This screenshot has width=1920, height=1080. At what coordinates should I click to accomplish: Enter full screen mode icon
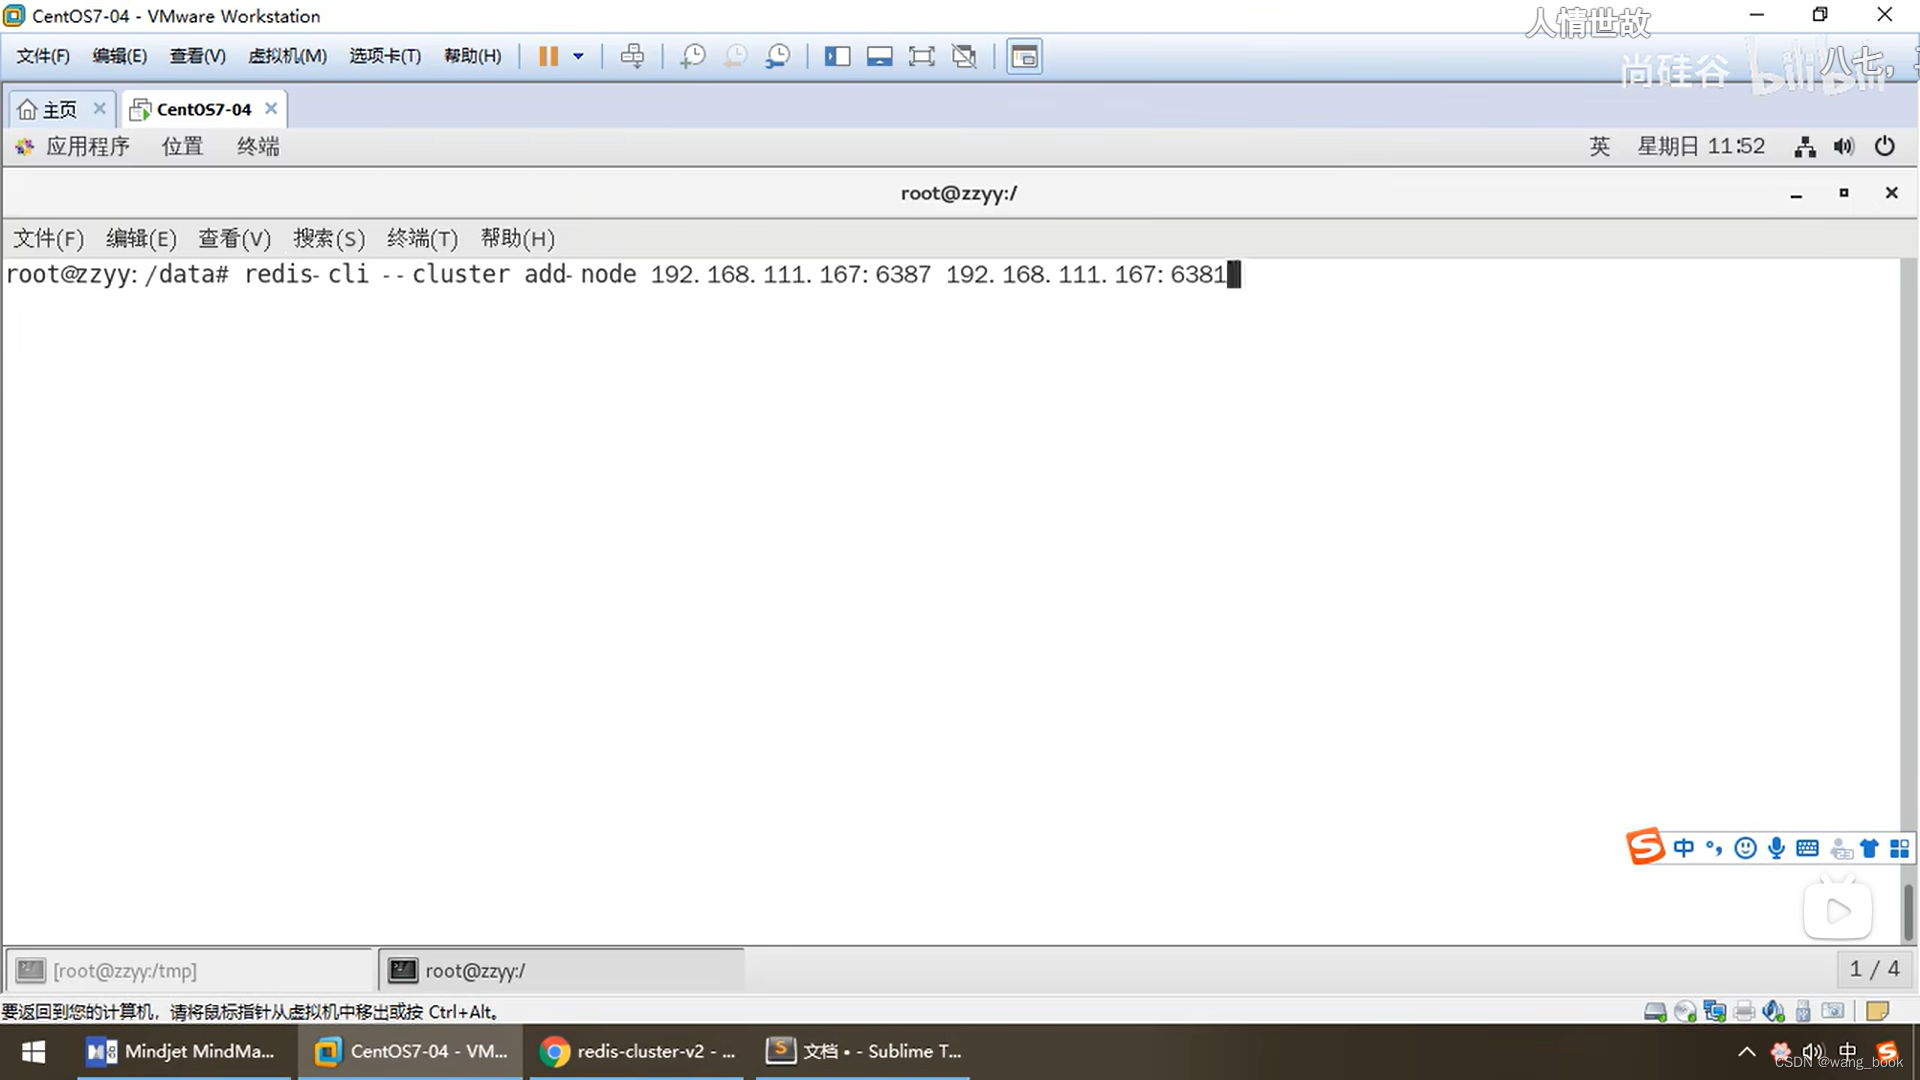point(921,56)
